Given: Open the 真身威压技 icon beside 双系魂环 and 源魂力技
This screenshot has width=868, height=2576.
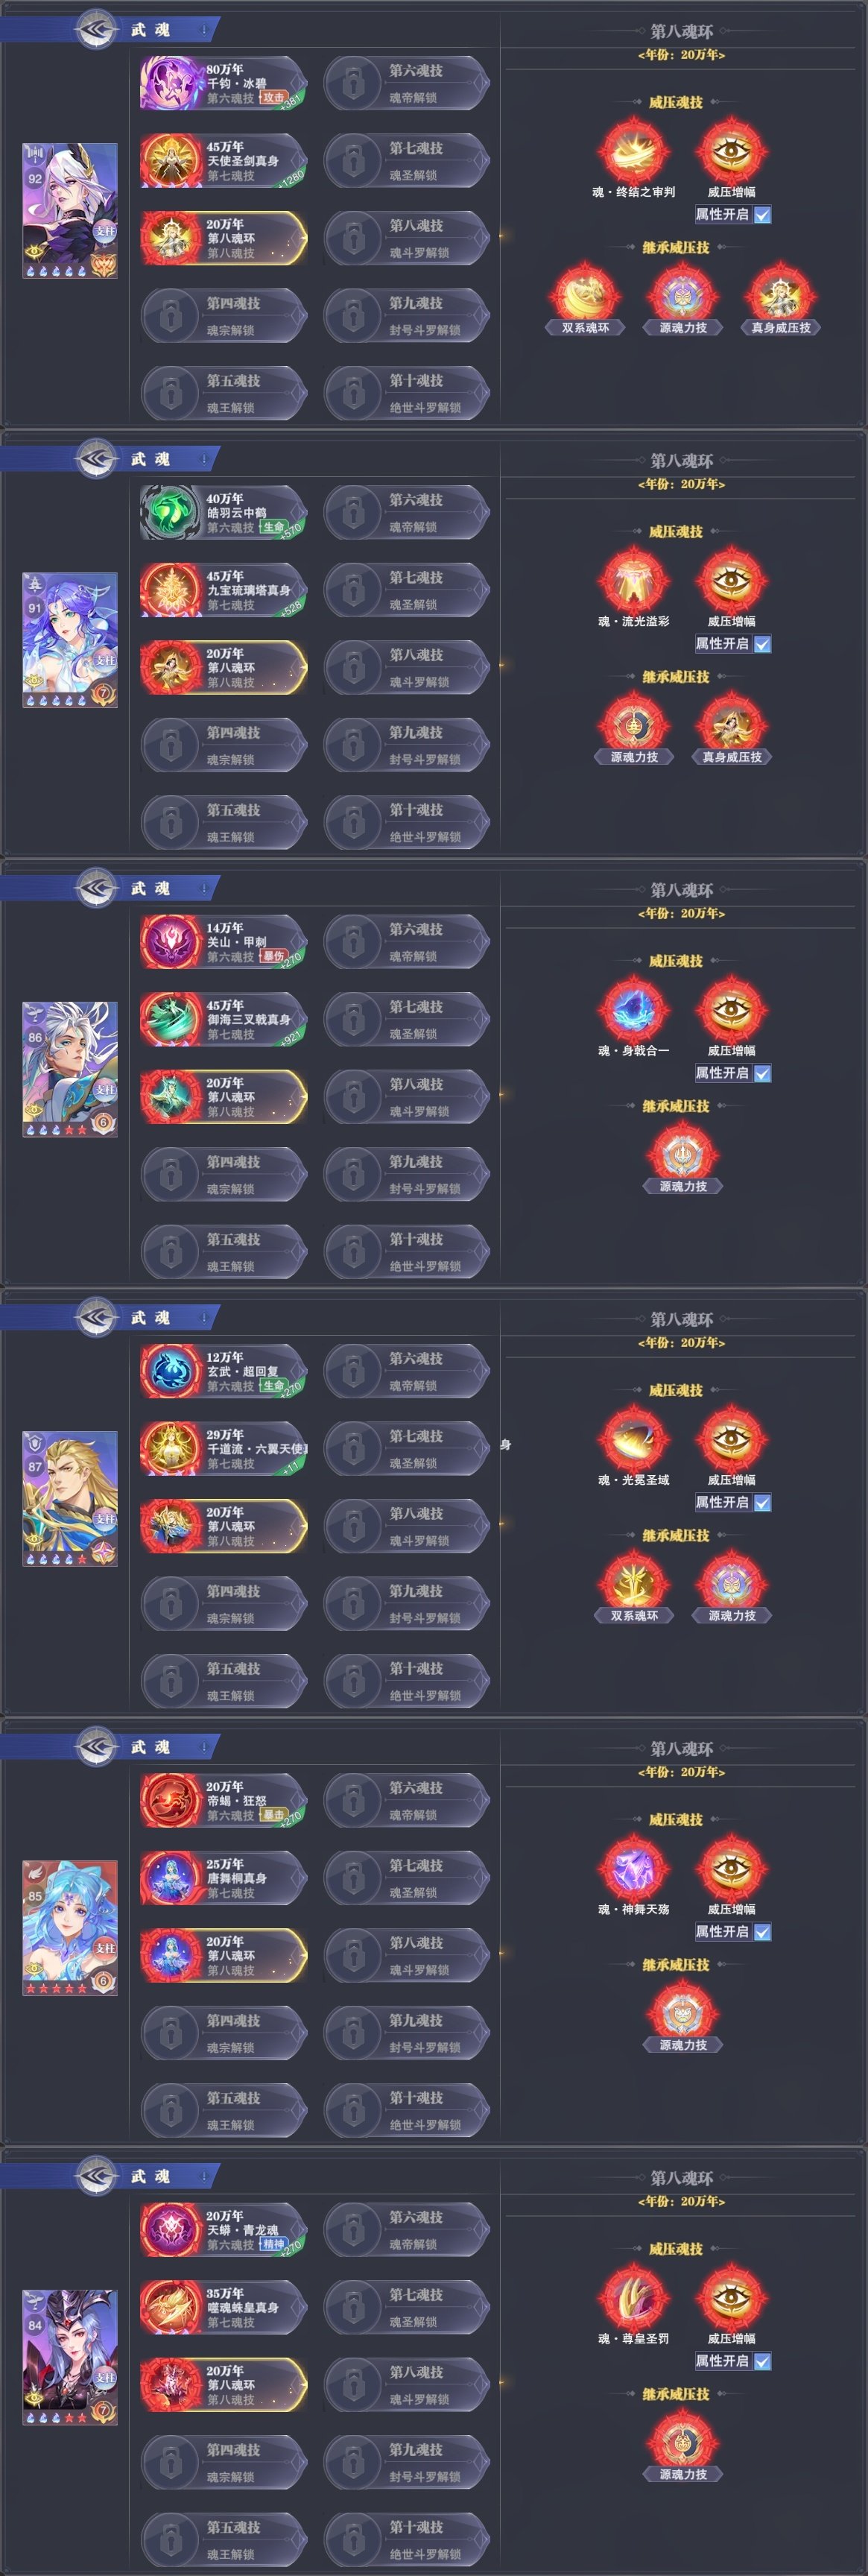Looking at the screenshot, I should point(781,297).
